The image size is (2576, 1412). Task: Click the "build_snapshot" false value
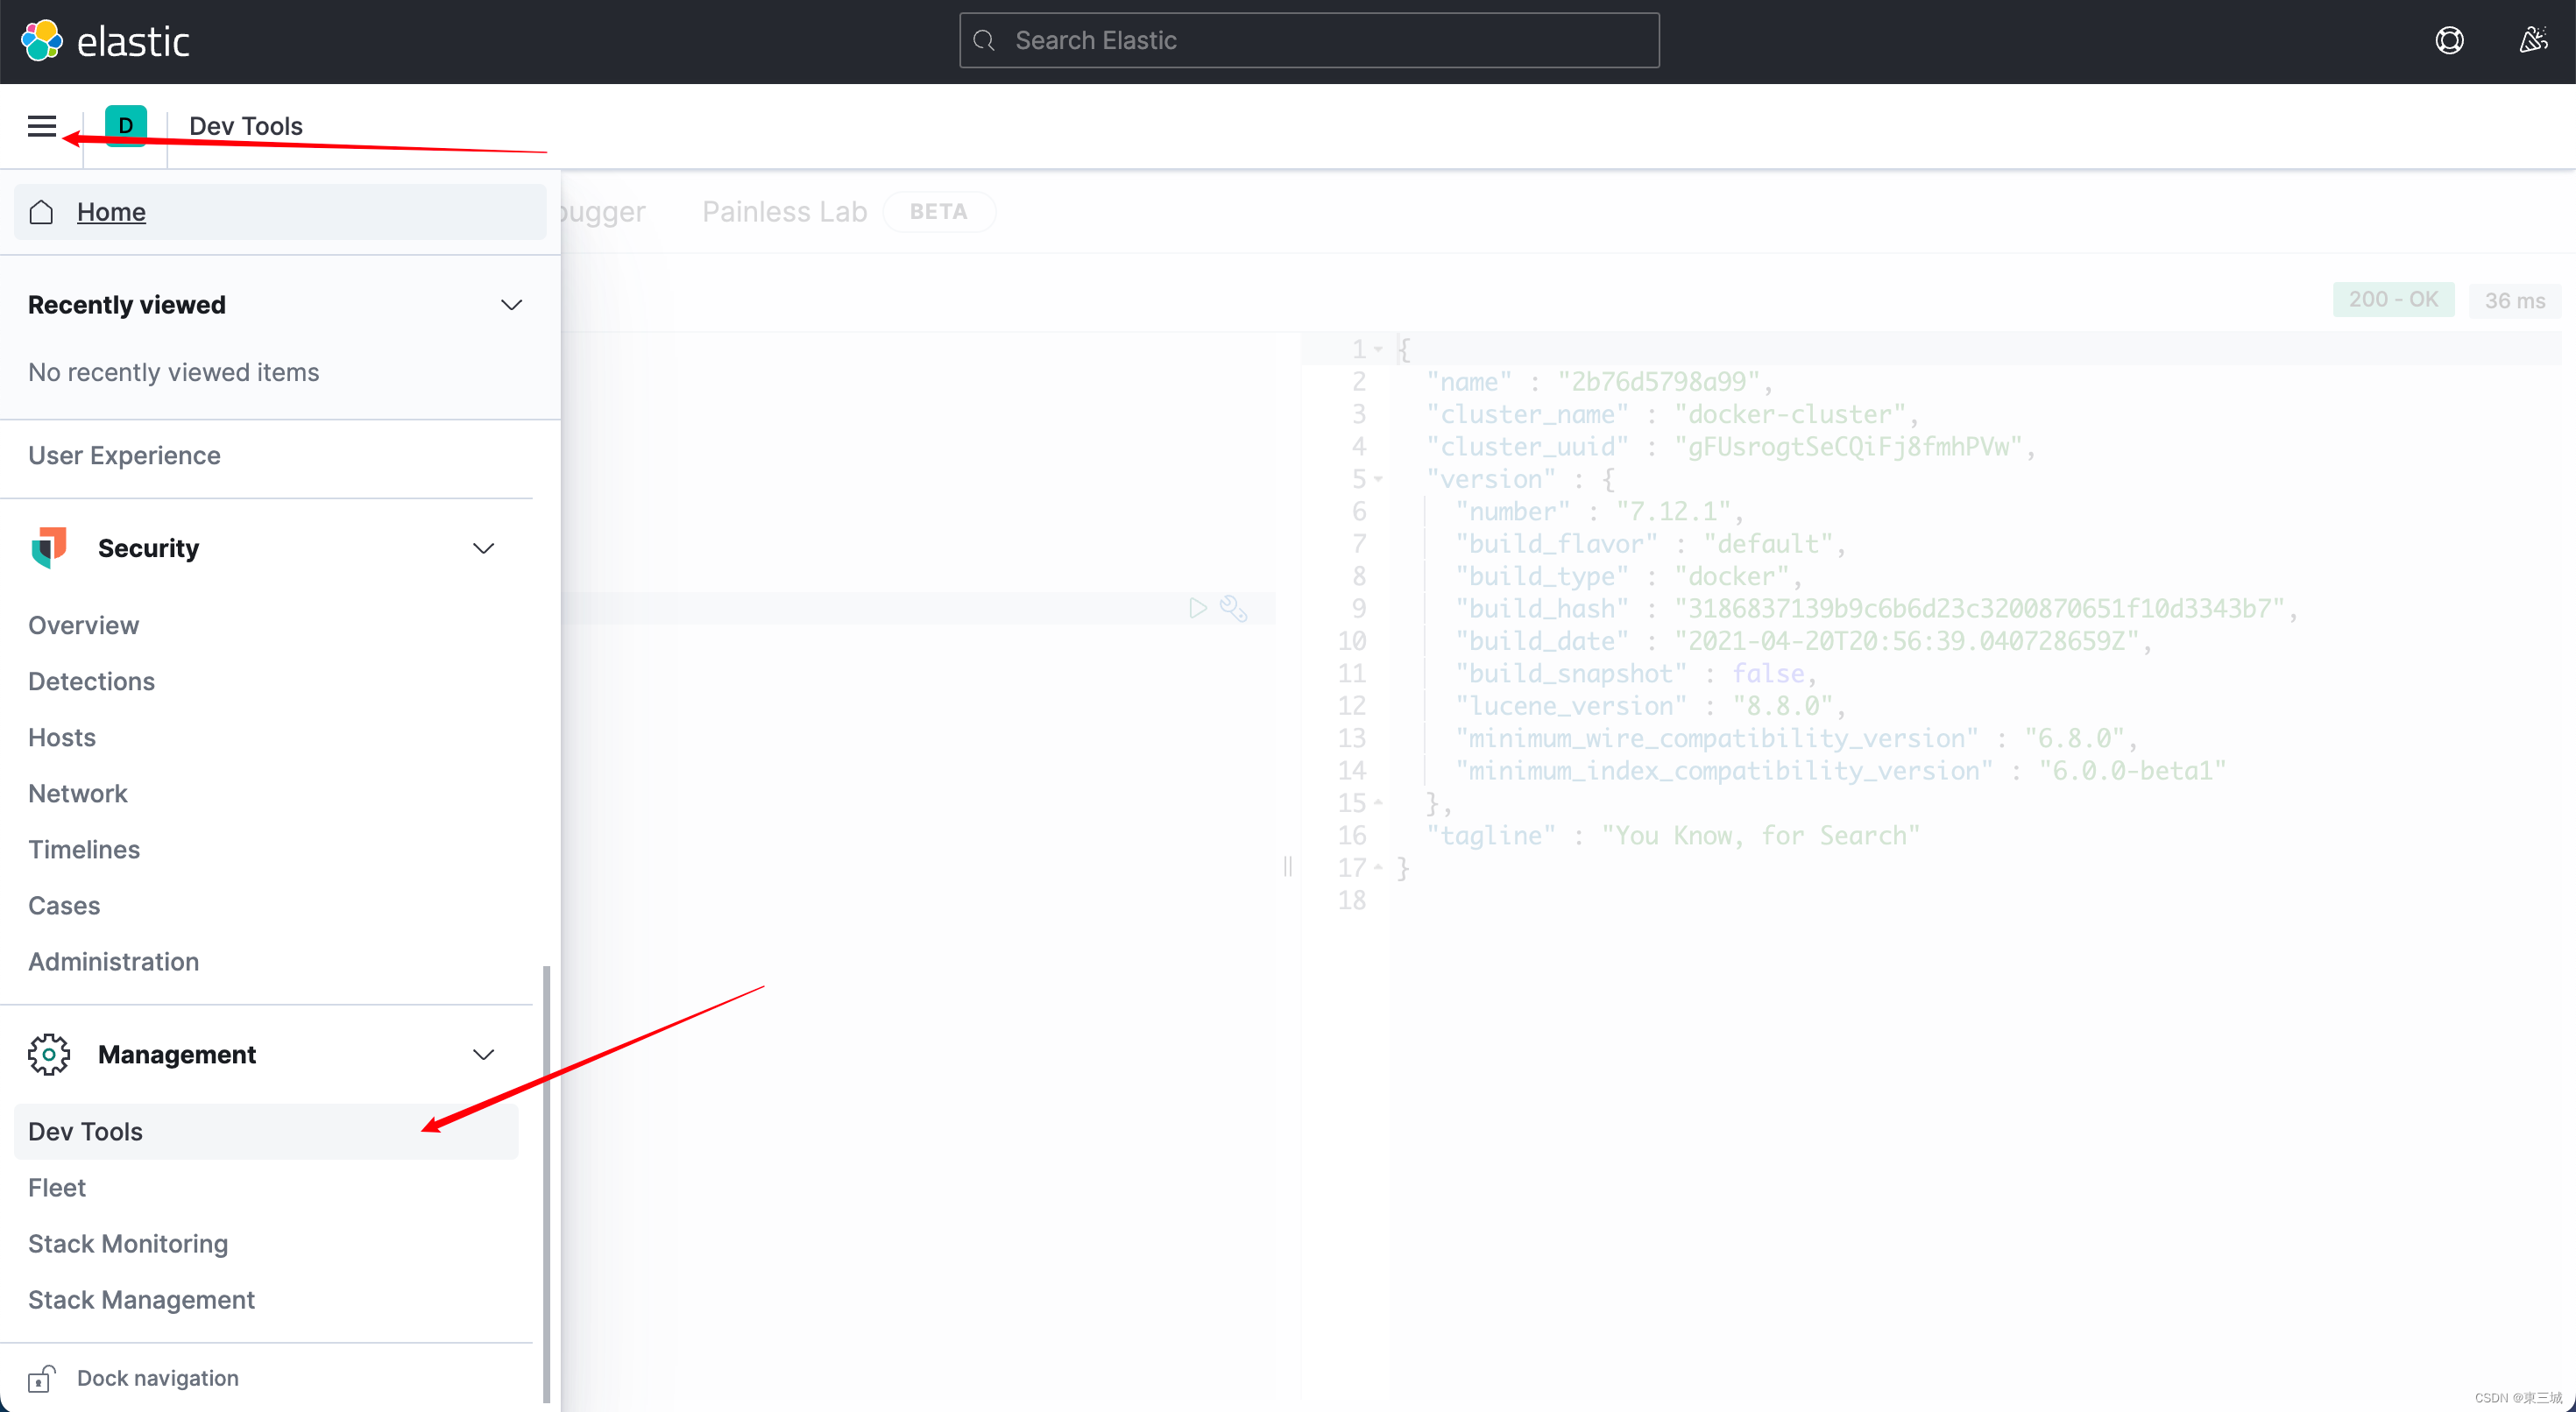click(x=1768, y=674)
